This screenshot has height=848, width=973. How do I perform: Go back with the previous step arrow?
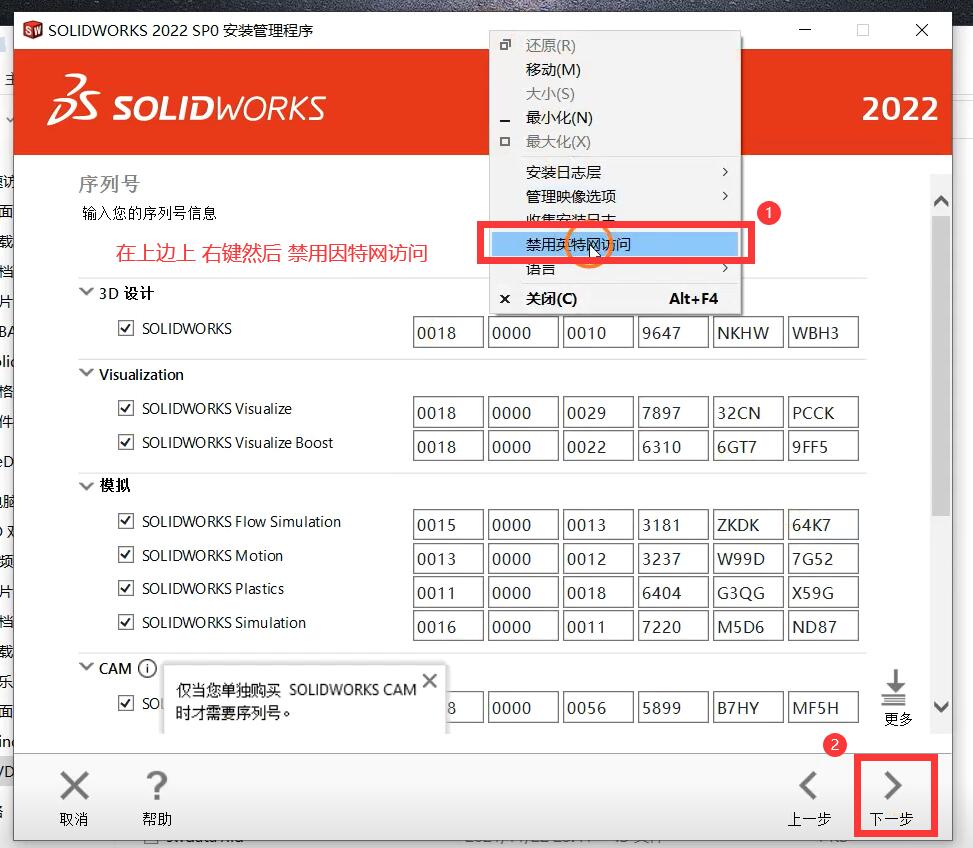pyautogui.click(x=808, y=785)
